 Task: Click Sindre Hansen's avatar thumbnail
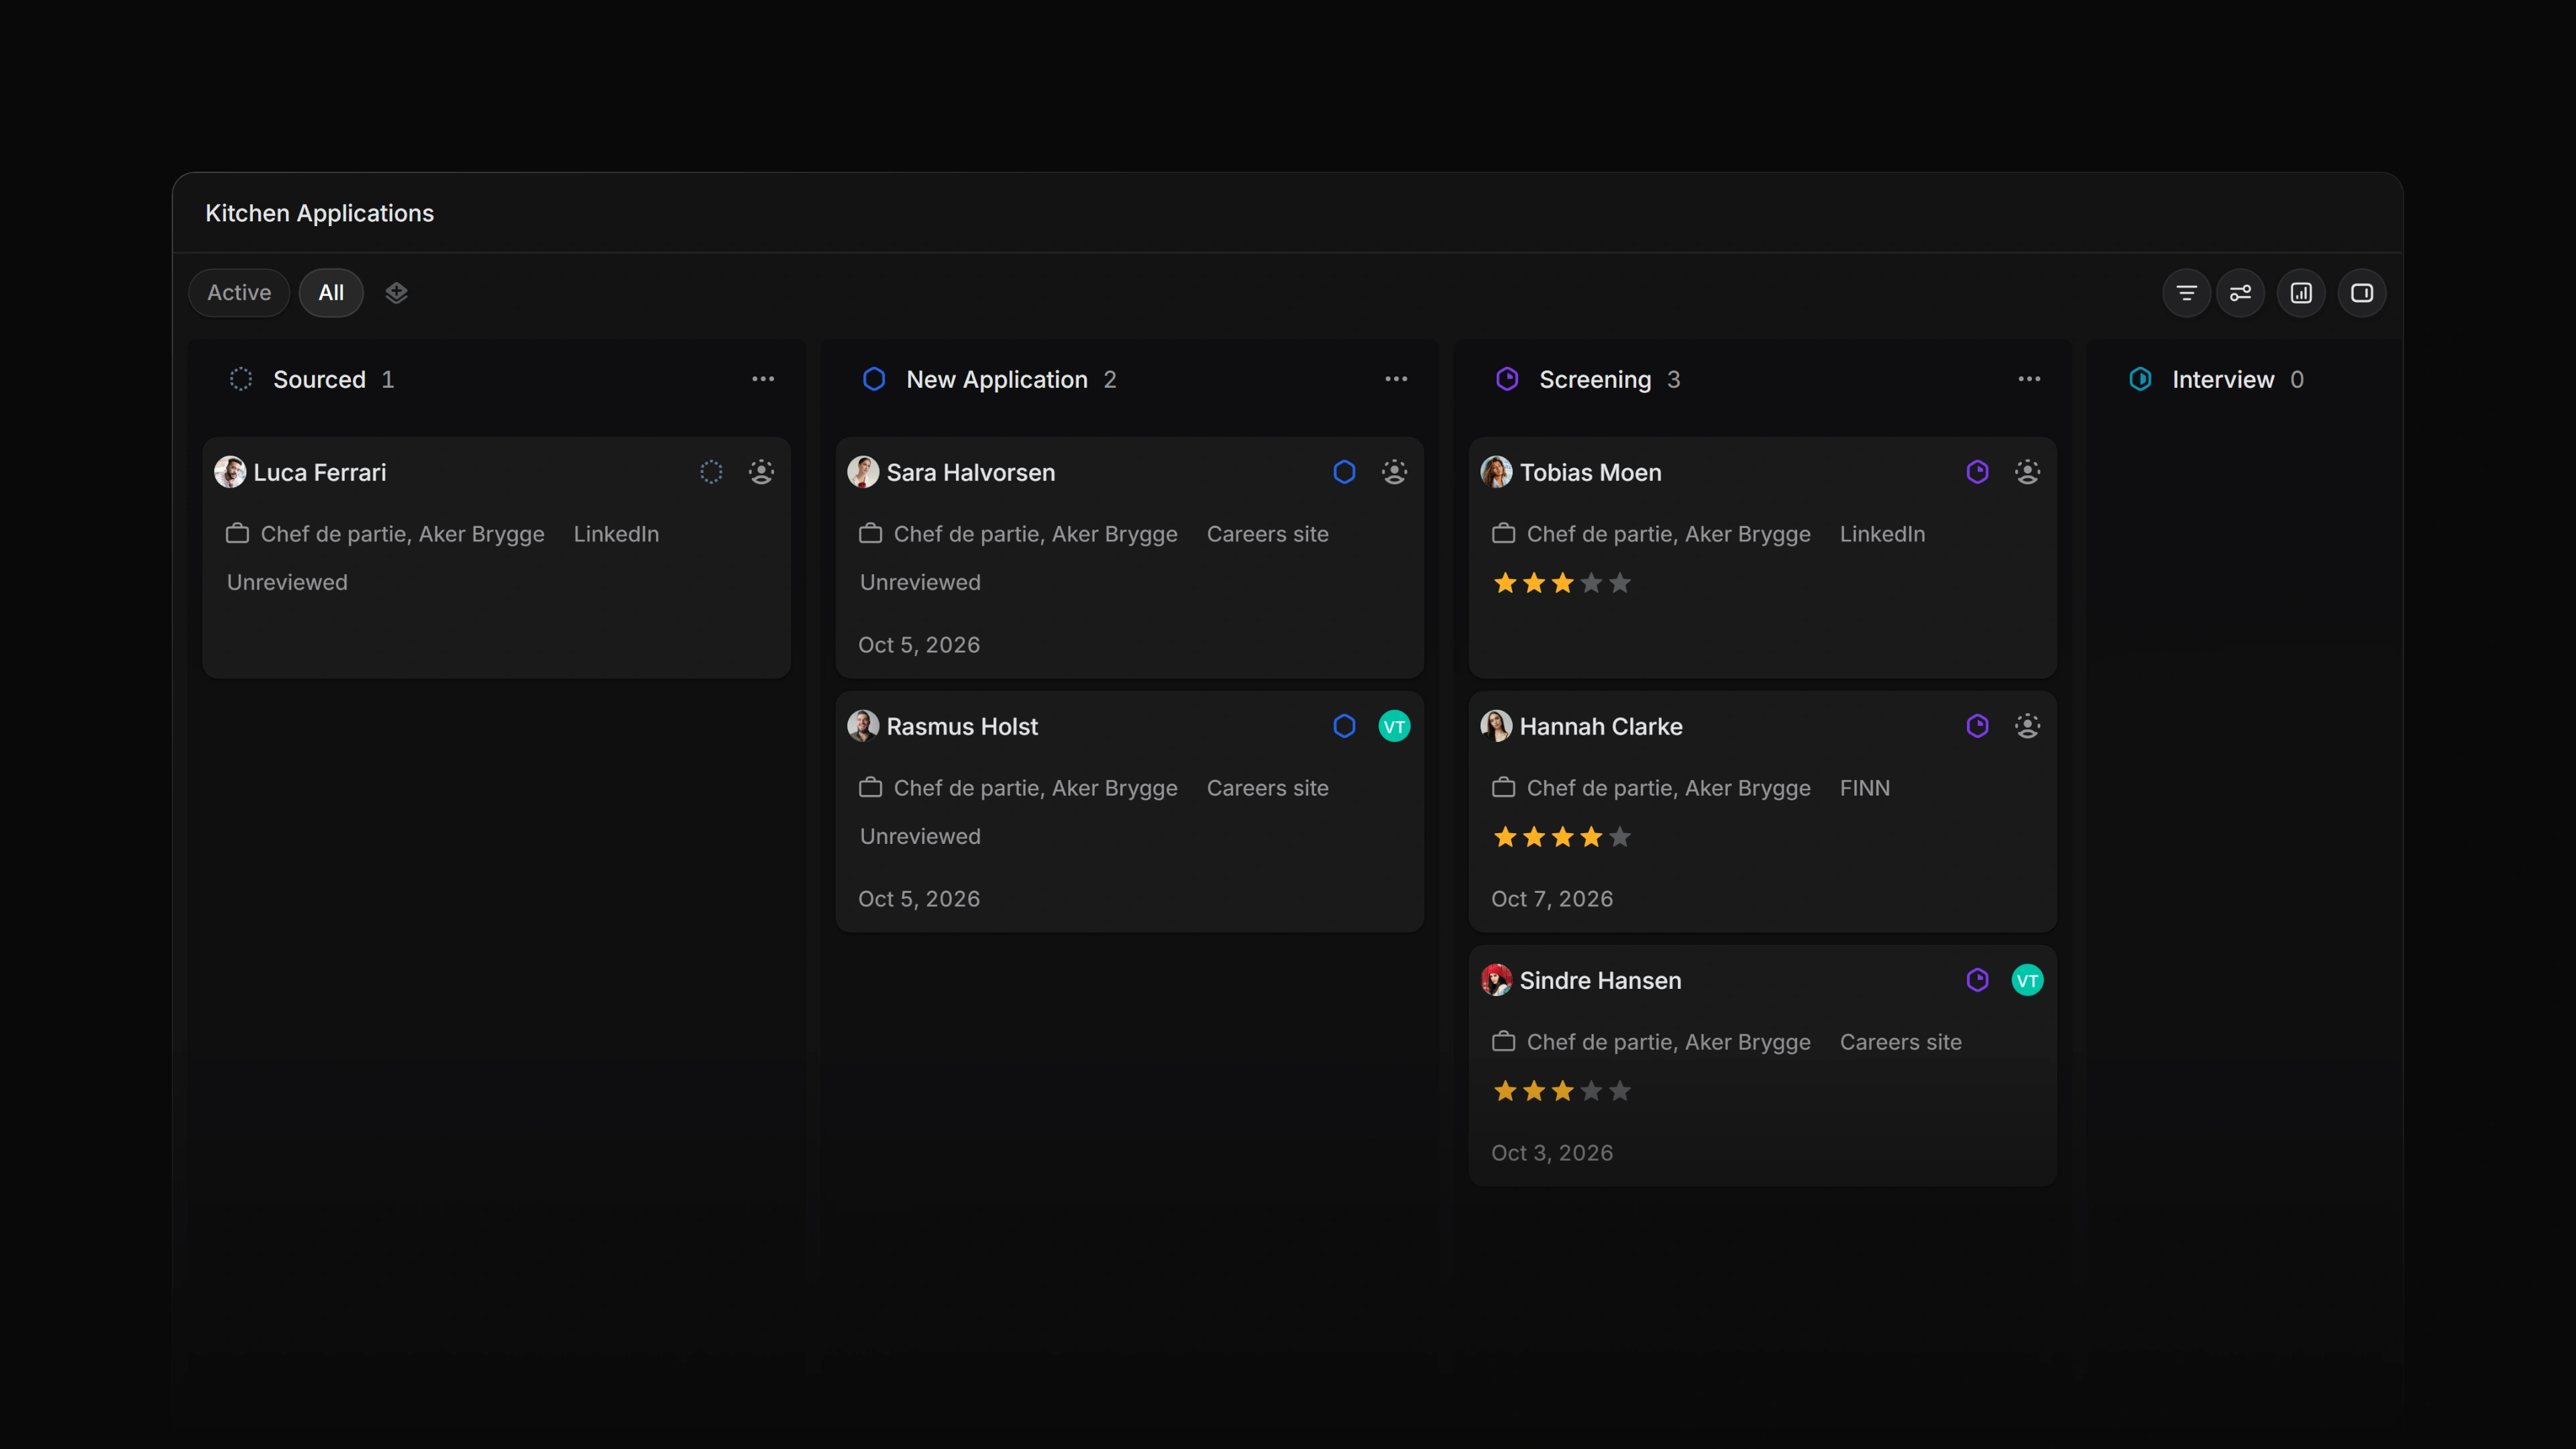click(x=1496, y=980)
